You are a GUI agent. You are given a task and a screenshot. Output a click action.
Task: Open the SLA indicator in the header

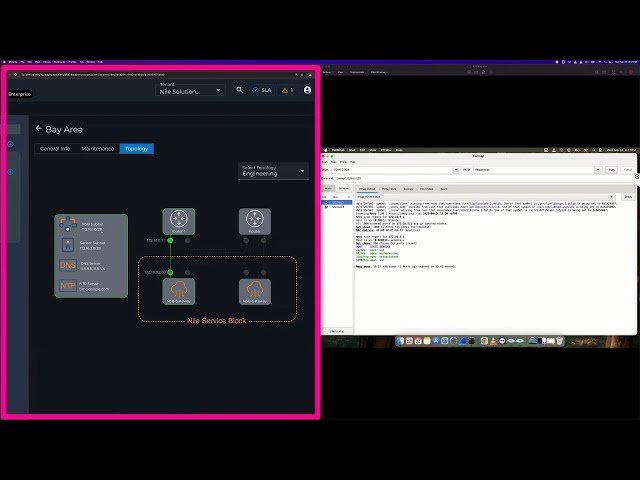coord(262,90)
